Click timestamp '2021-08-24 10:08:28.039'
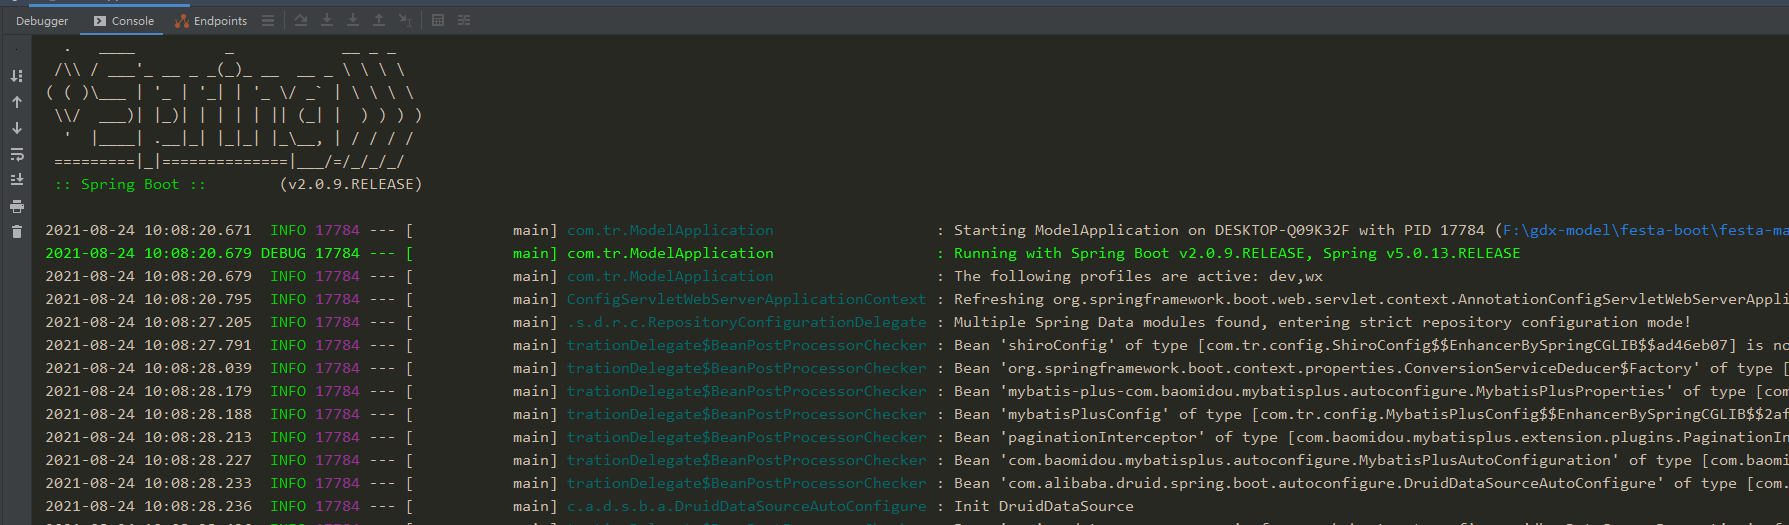Screen dimensions: 1789x525 click(148, 368)
